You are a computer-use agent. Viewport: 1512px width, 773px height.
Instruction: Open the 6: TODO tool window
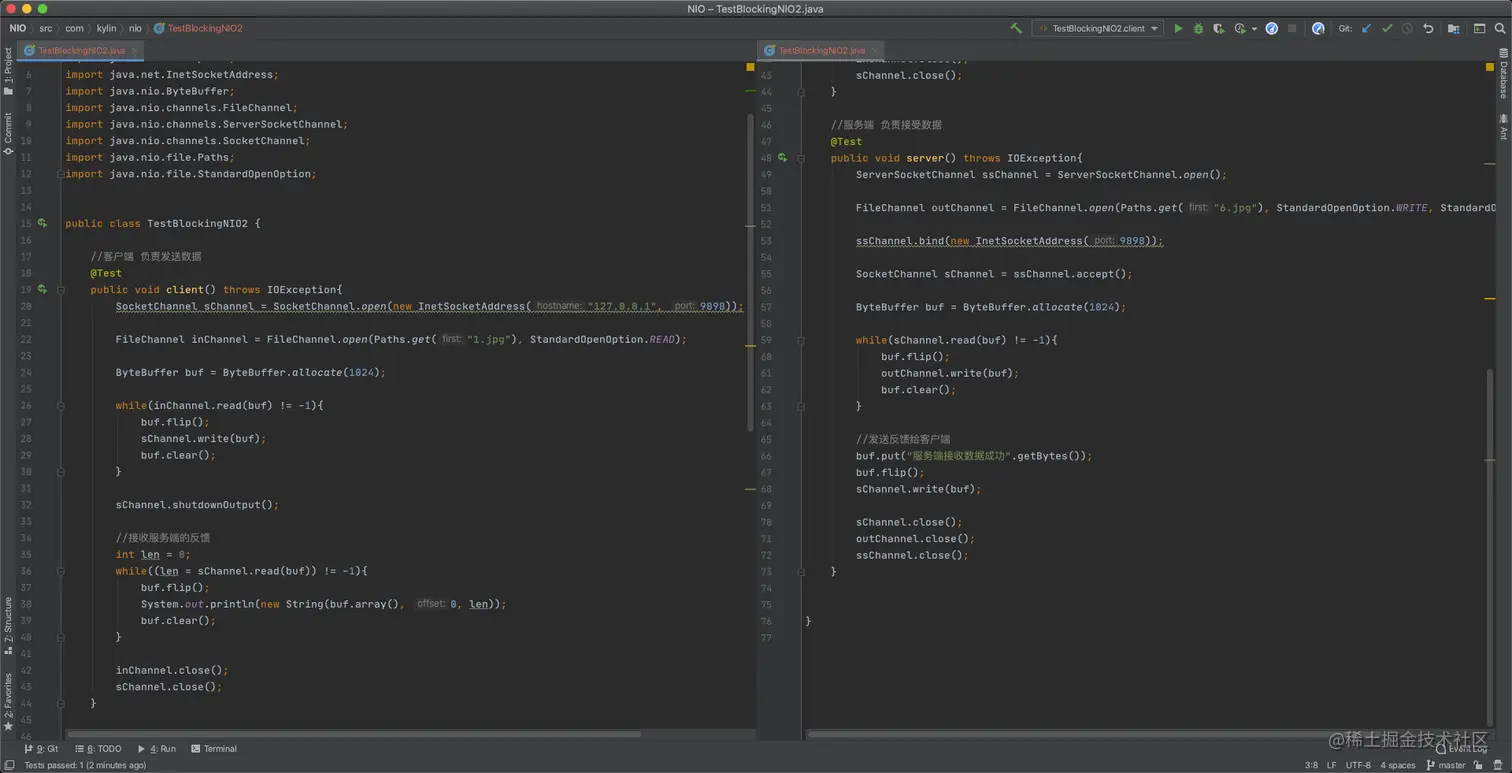[97, 749]
